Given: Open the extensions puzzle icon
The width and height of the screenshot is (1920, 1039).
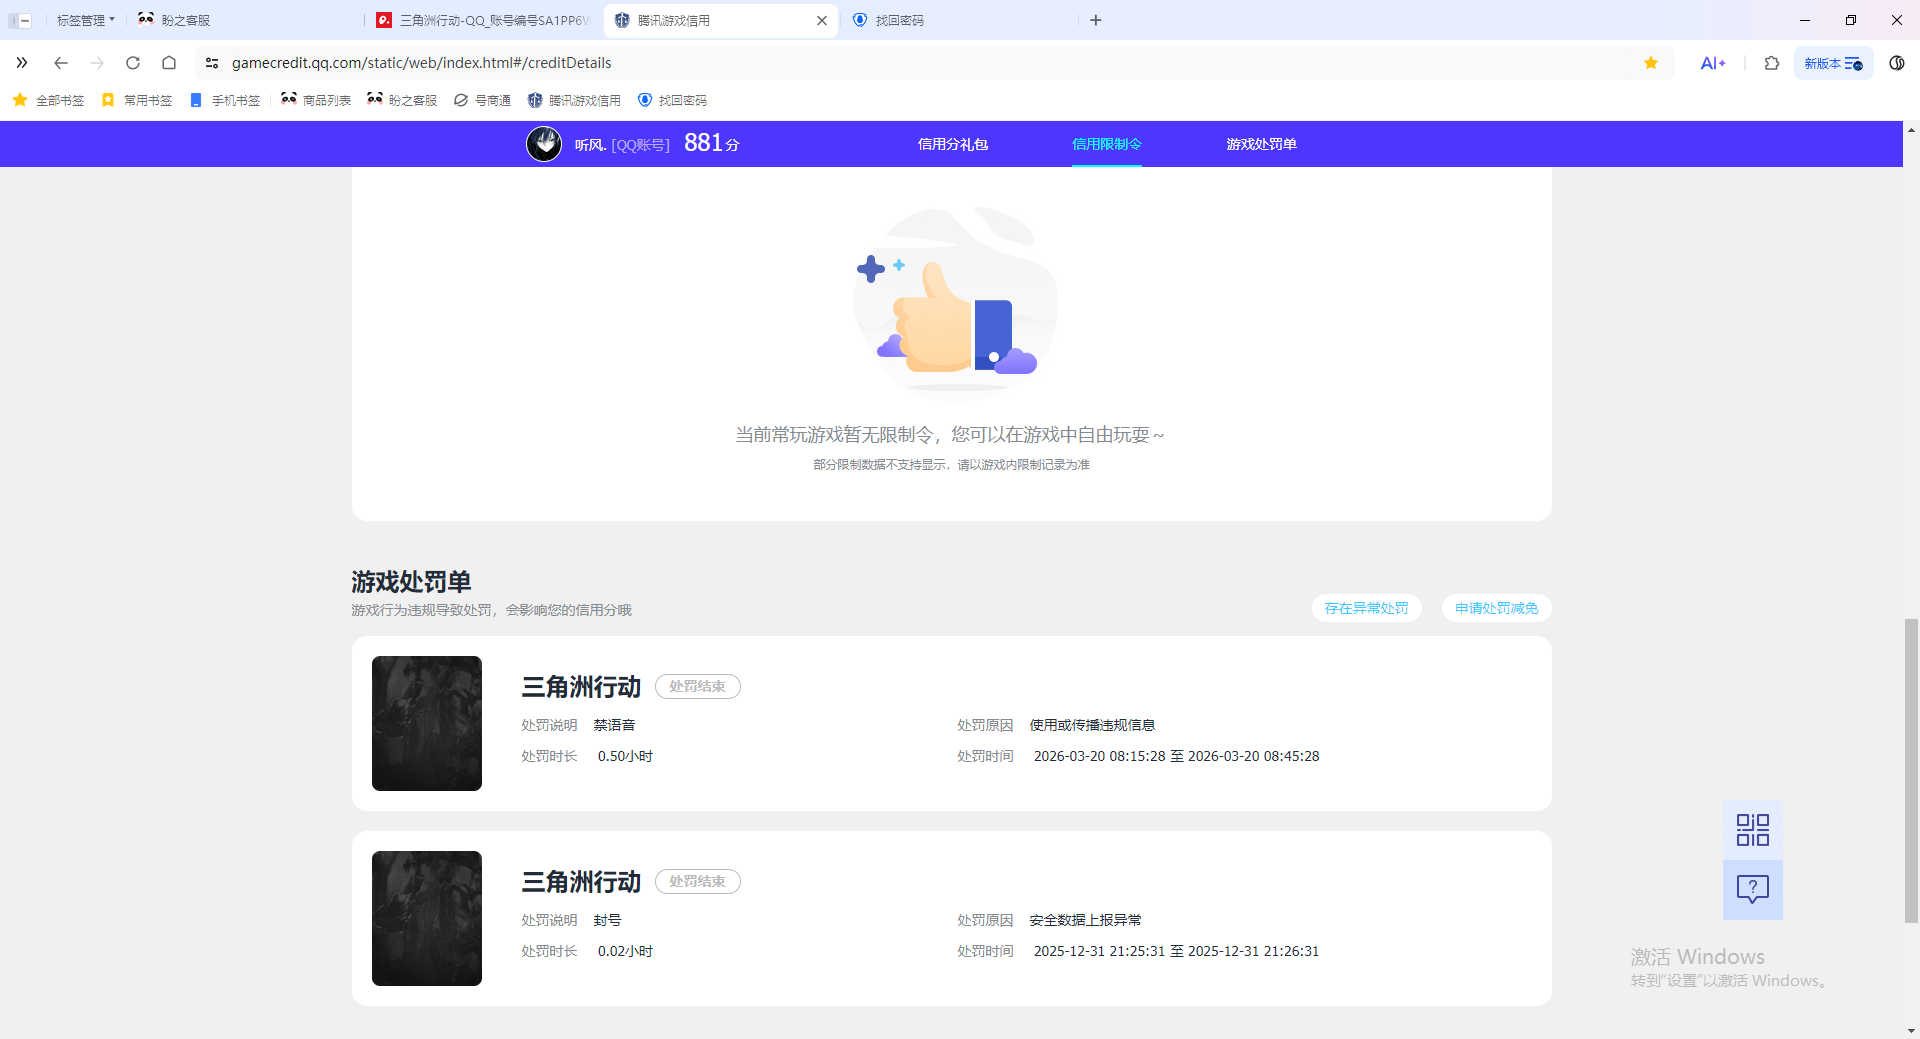Looking at the screenshot, I should pyautogui.click(x=1772, y=63).
